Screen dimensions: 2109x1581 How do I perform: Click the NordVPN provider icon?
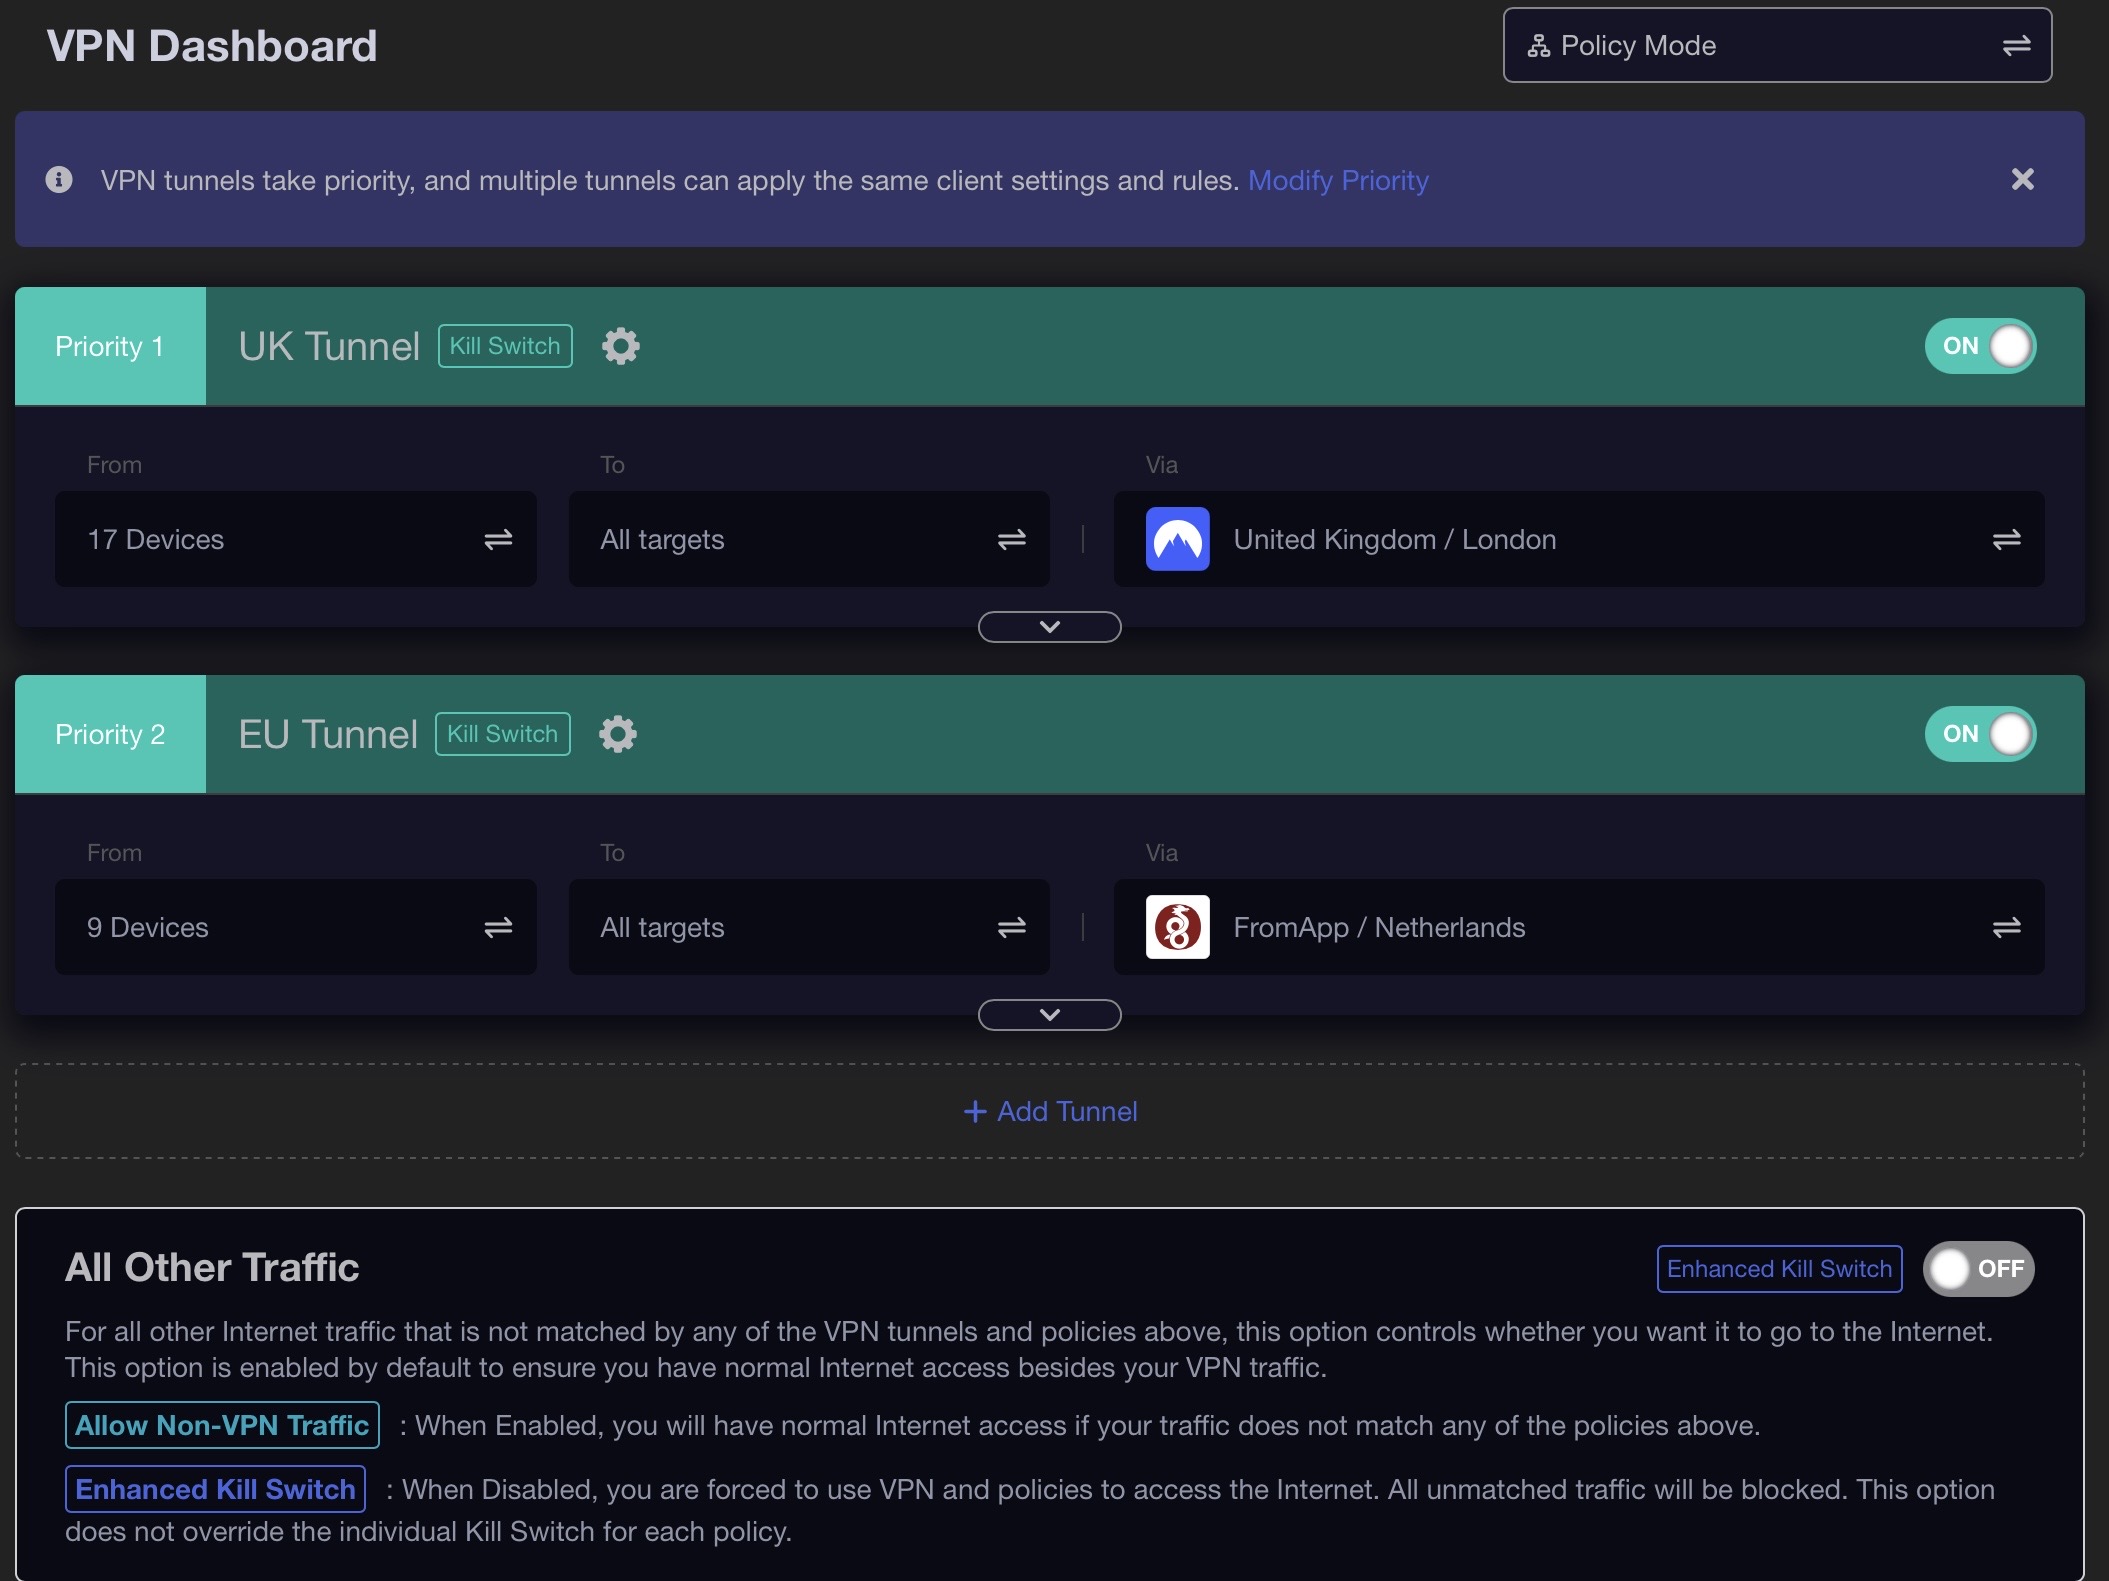(x=1177, y=539)
